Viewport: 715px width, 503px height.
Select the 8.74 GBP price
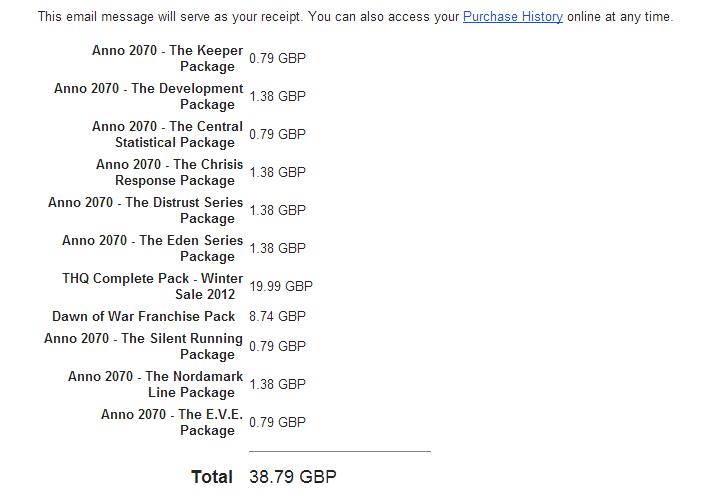277,317
